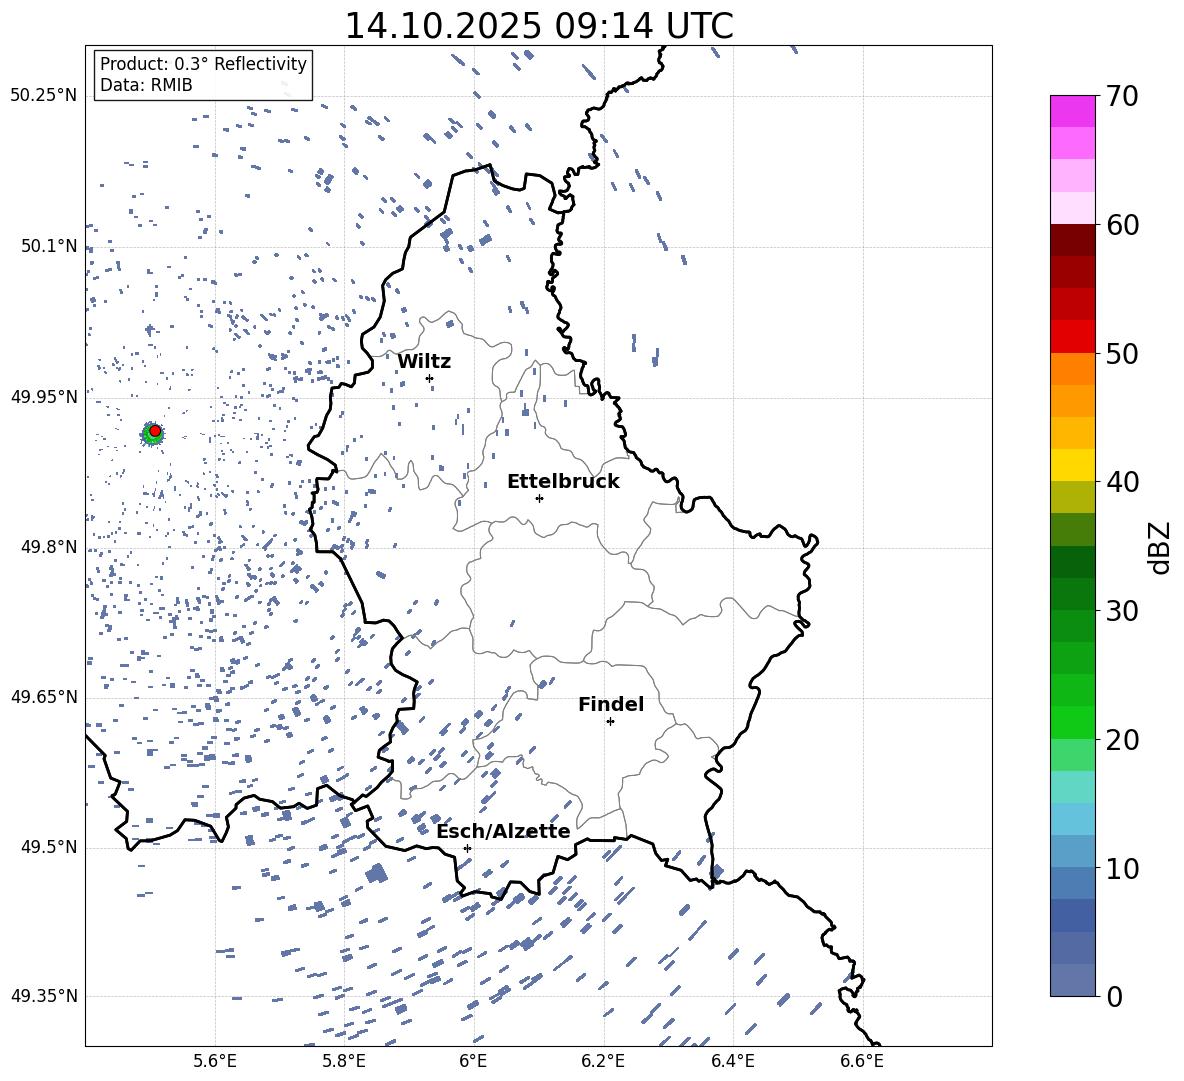Click the 10 dBZ colorbar label

point(1121,868)
